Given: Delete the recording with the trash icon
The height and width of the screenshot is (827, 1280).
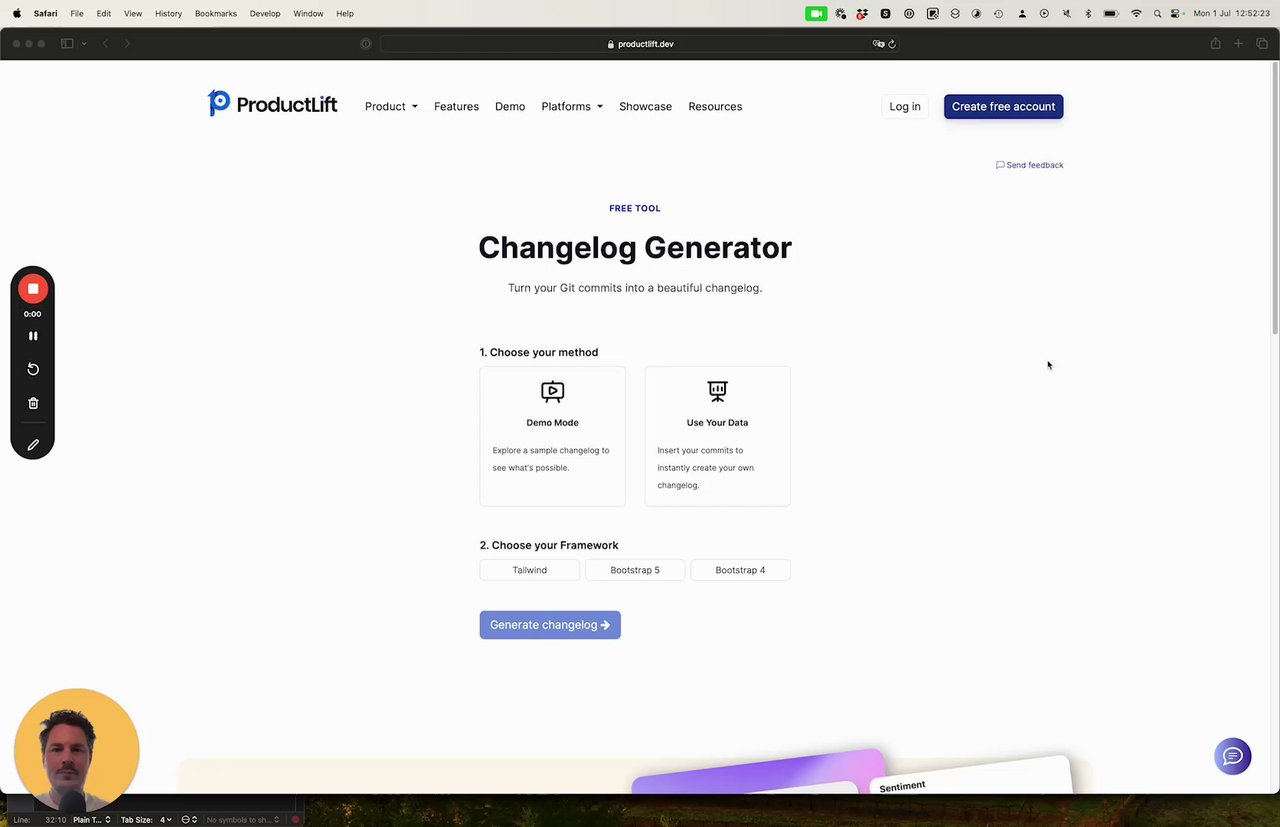Looking at the screenshot, I should (x=33, y=403).
